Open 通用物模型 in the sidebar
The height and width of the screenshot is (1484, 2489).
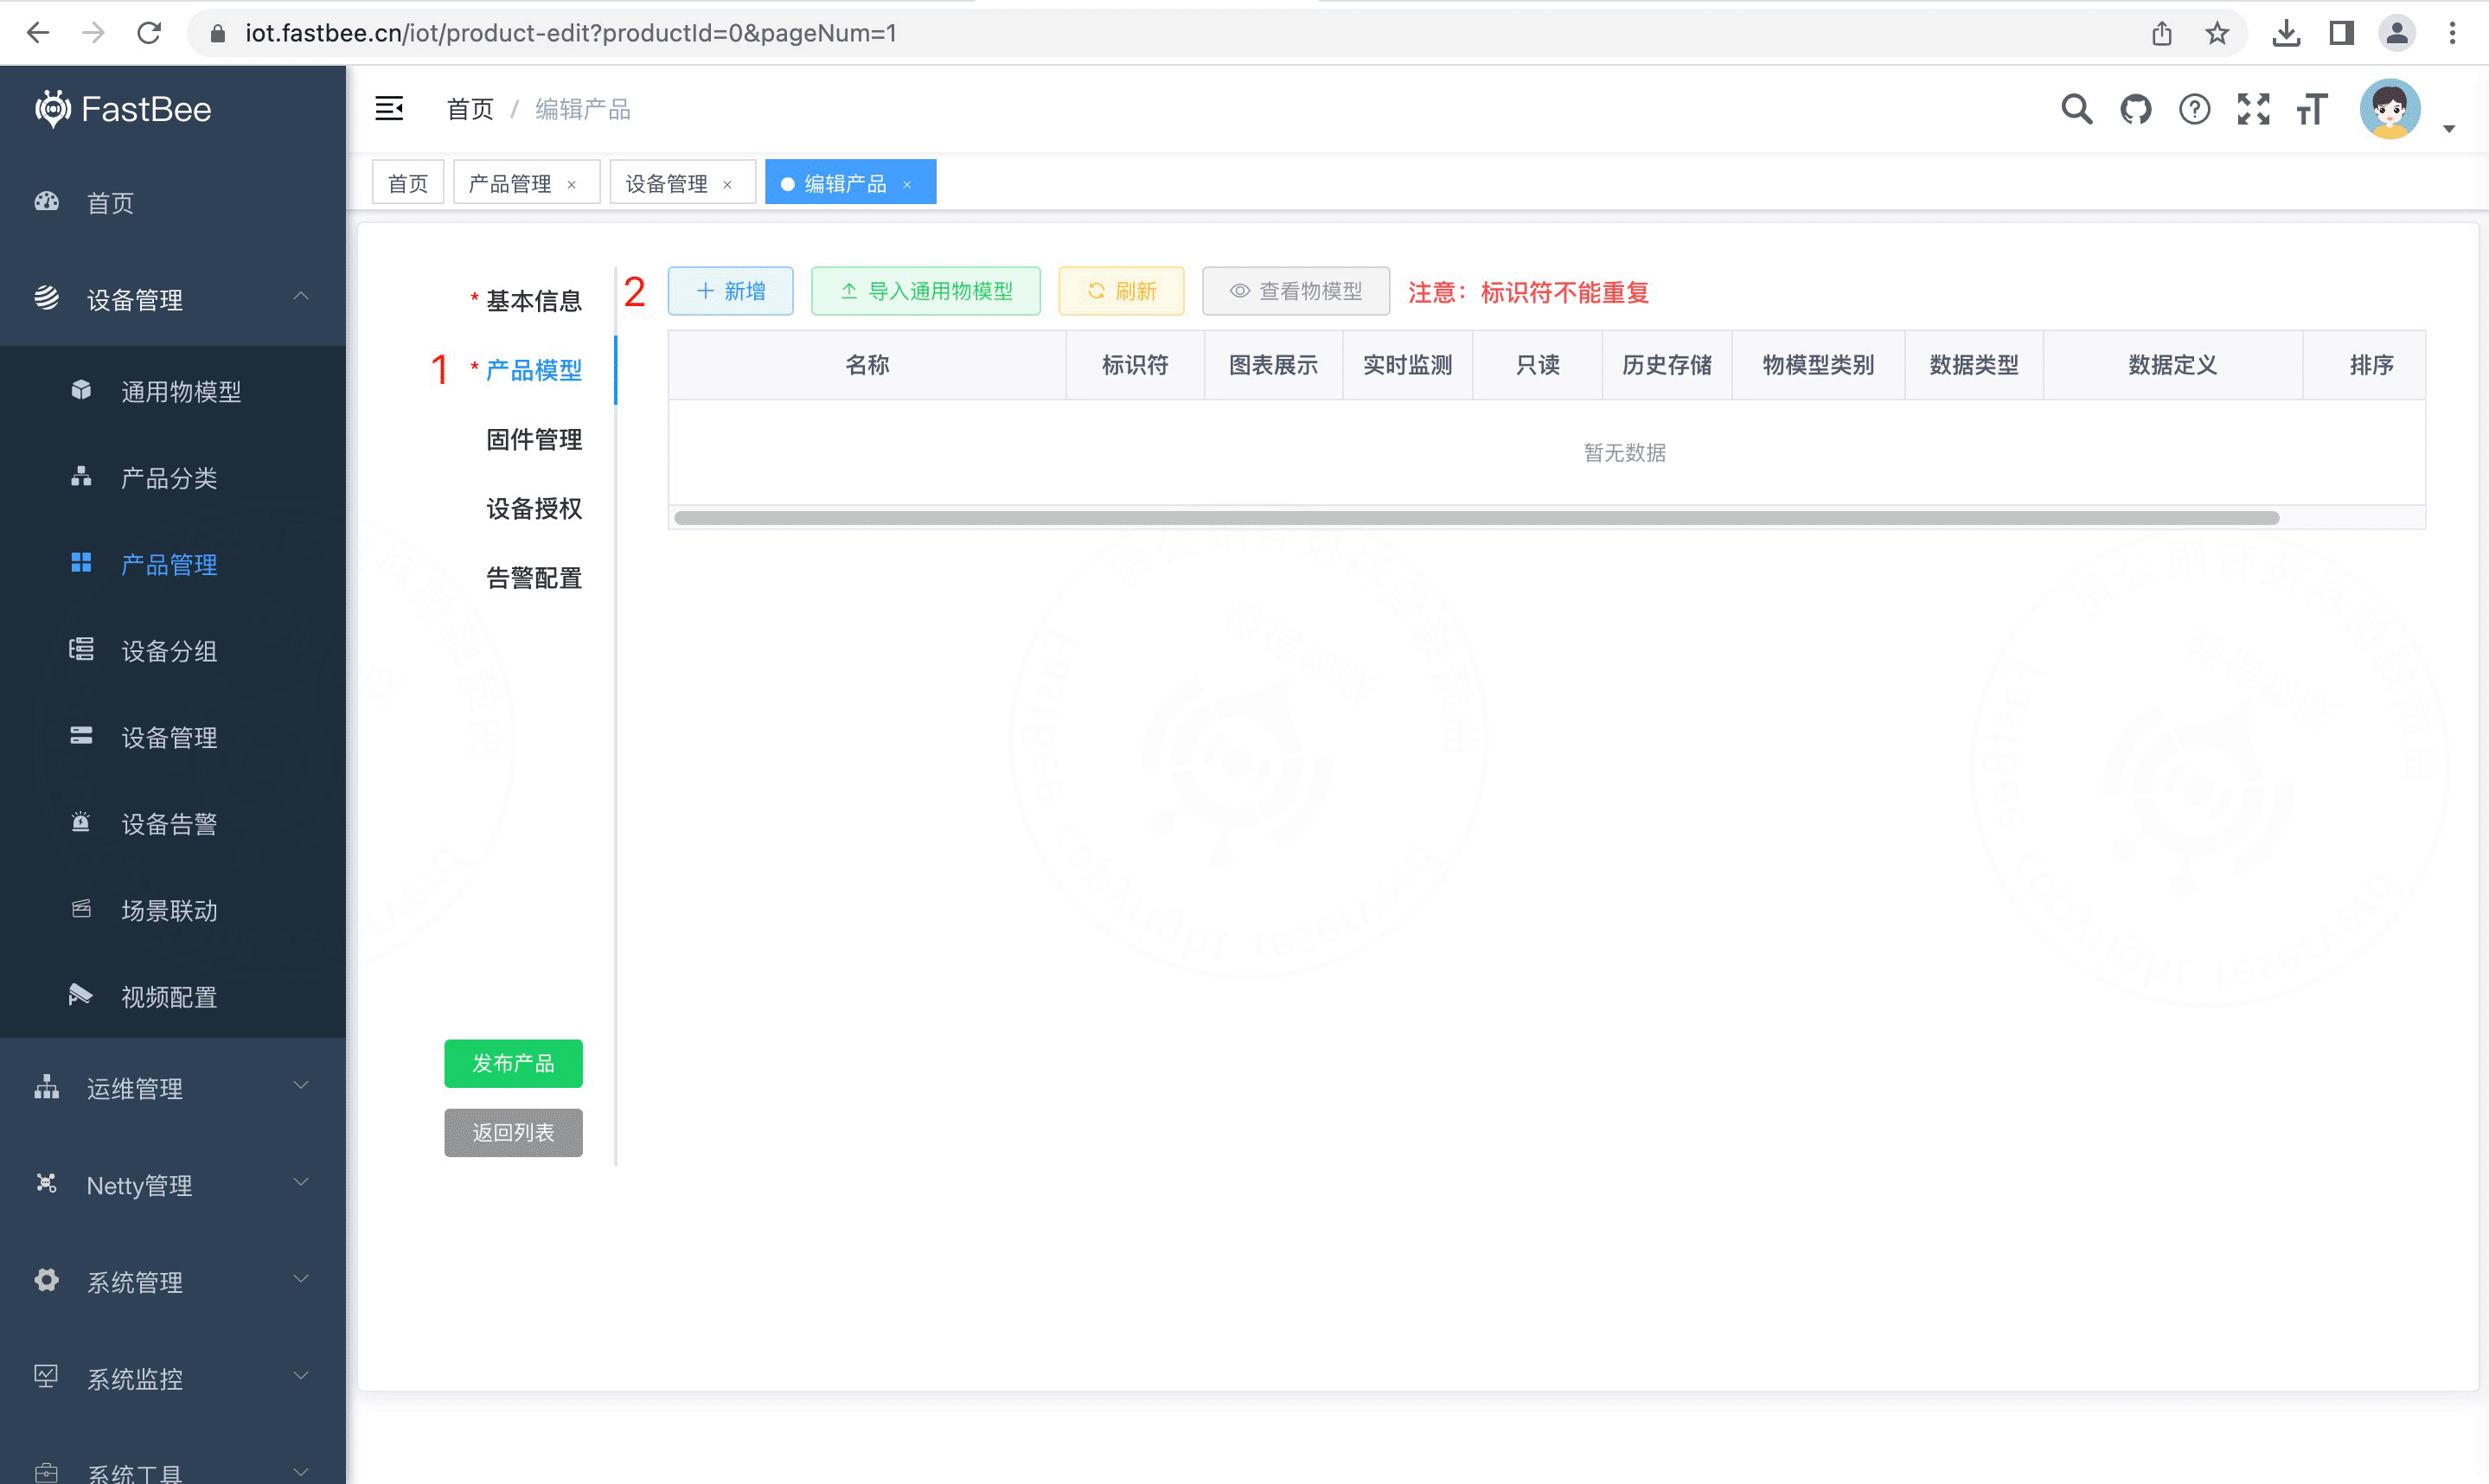point(173,391)
